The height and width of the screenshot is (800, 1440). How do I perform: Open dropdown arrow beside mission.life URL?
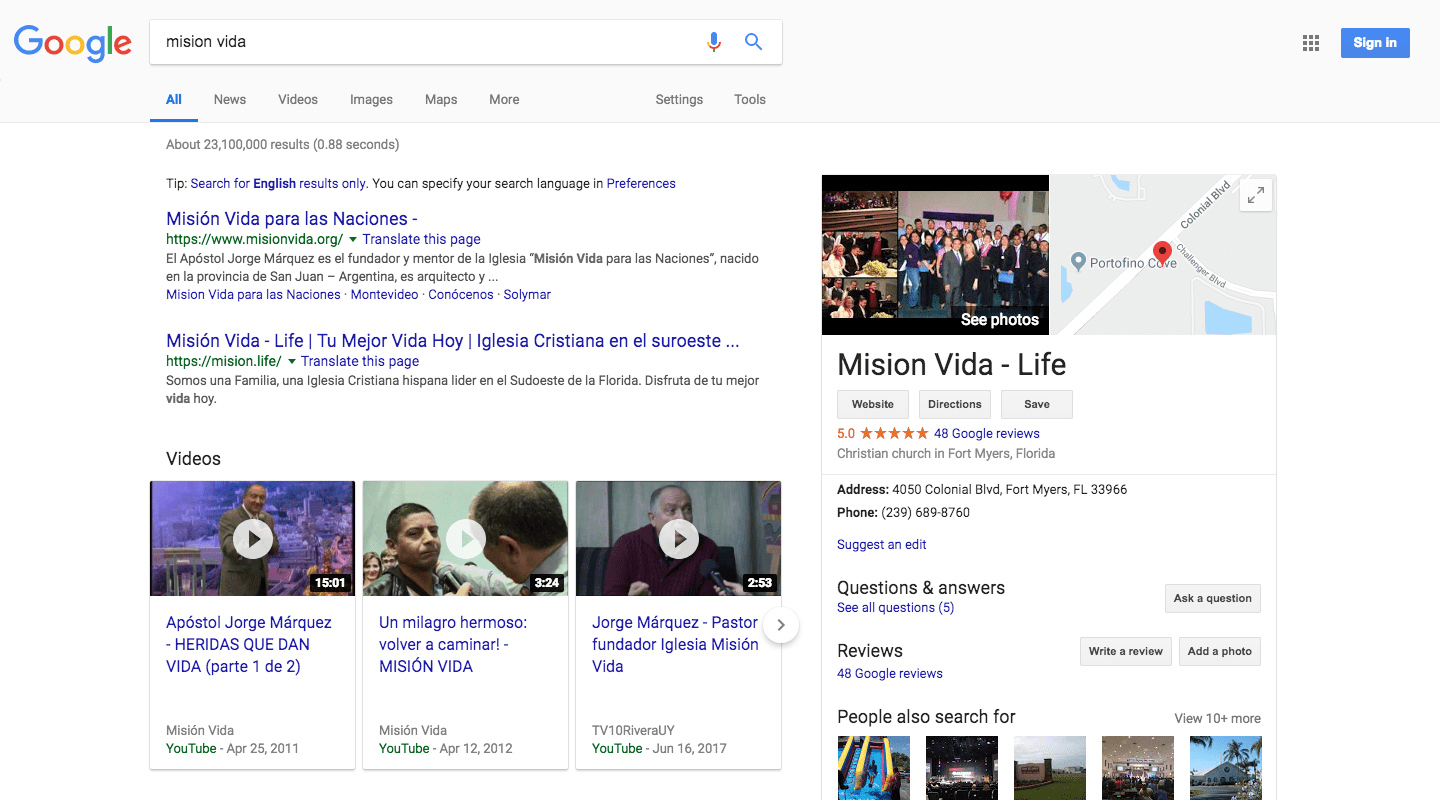point(292,362)
